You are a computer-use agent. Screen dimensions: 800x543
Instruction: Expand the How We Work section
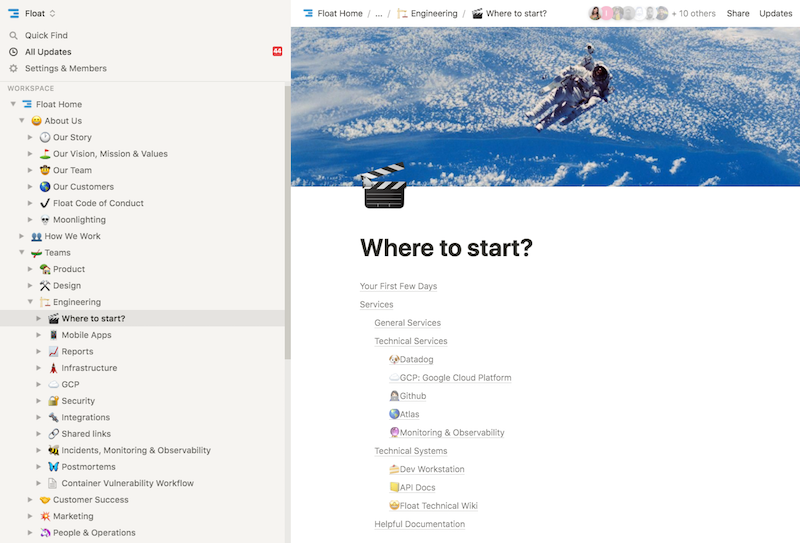click(x=22, y=237)
